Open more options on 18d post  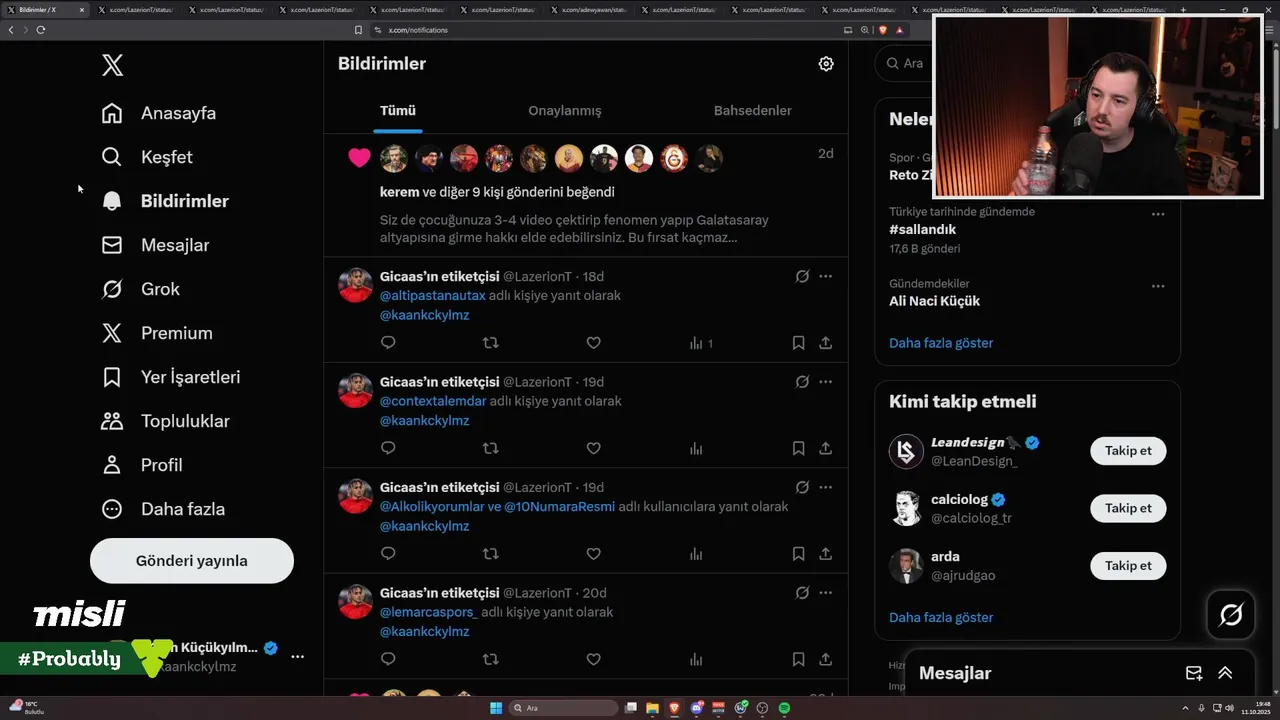click(825, 276)
